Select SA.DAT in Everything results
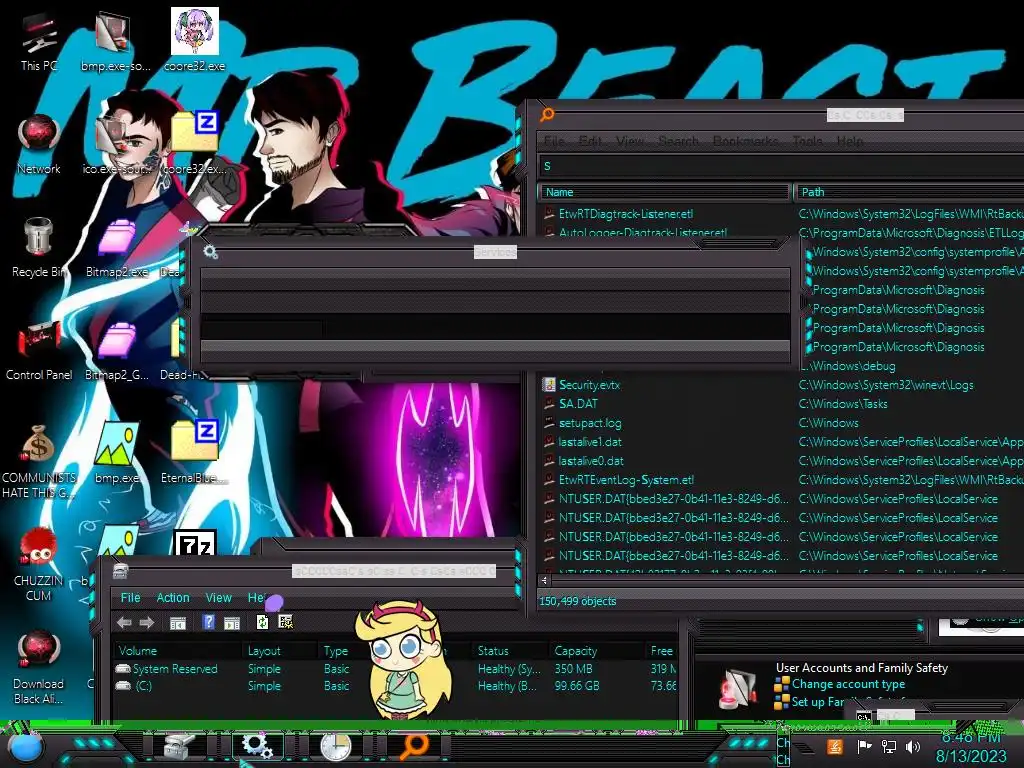The width and height of the screenshot is (1024, 768). pyautogui.click(x=578, y=404)
